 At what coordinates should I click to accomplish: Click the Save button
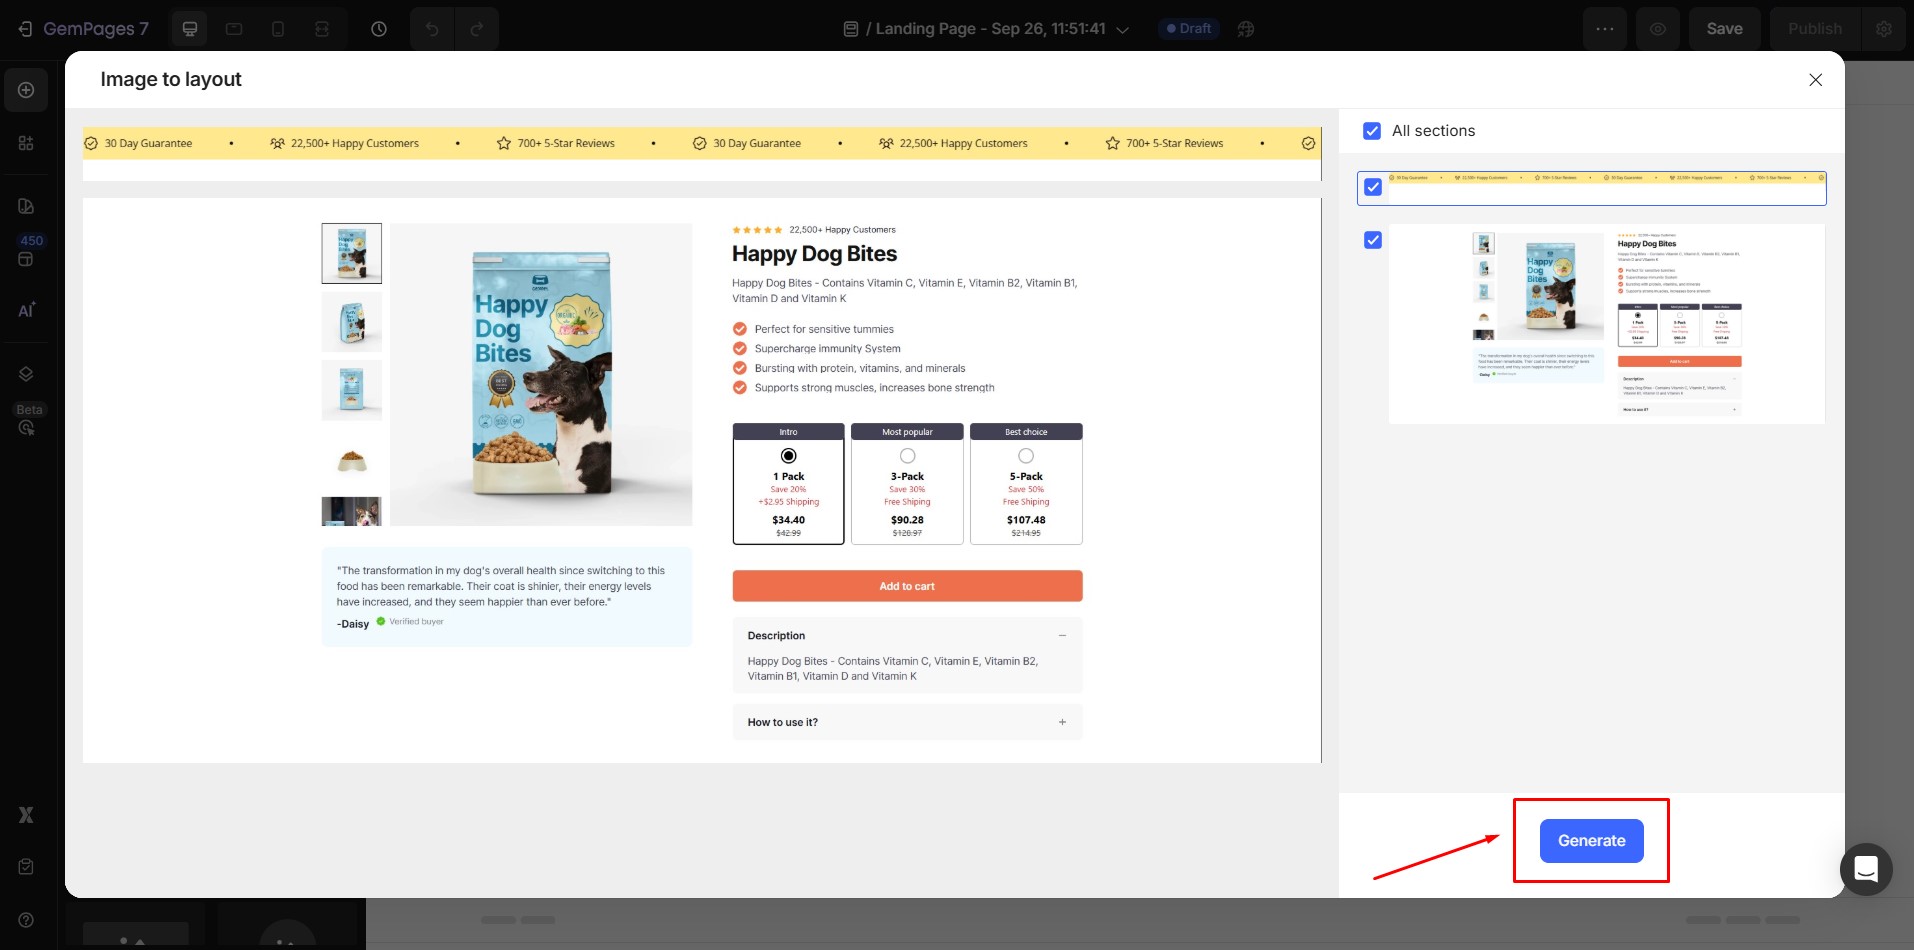(1723, 29)
